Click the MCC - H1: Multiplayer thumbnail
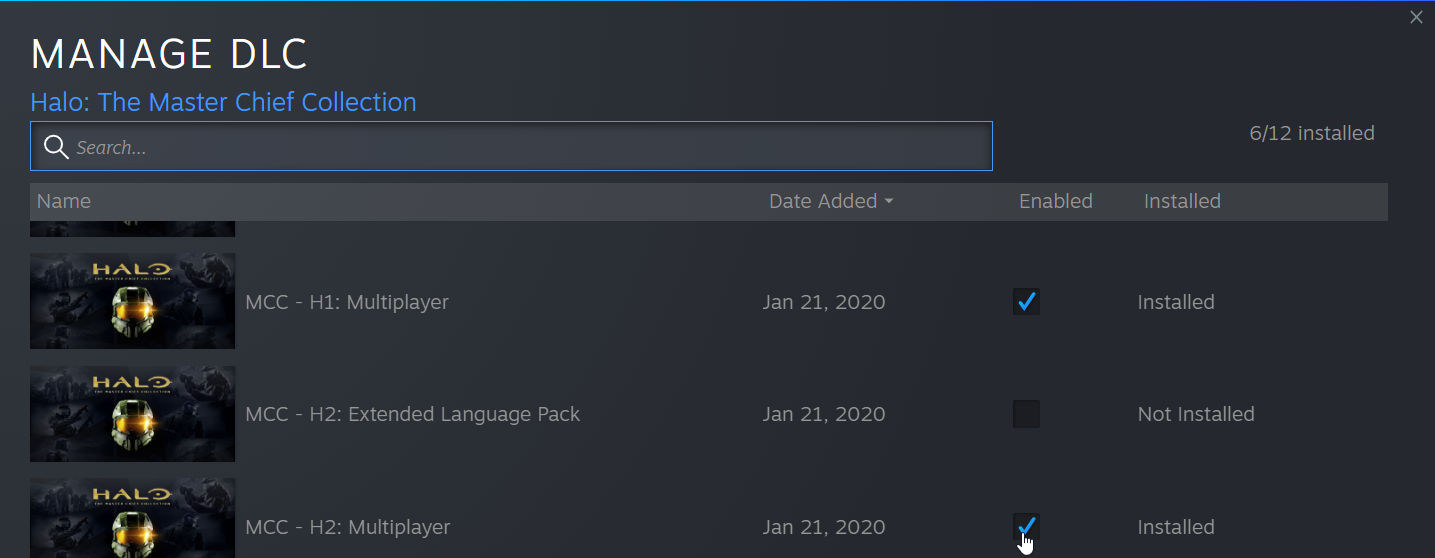Image resolution: width=1435 pixels, height=558 pixels. pyautogui.click(x=132, y=301)
